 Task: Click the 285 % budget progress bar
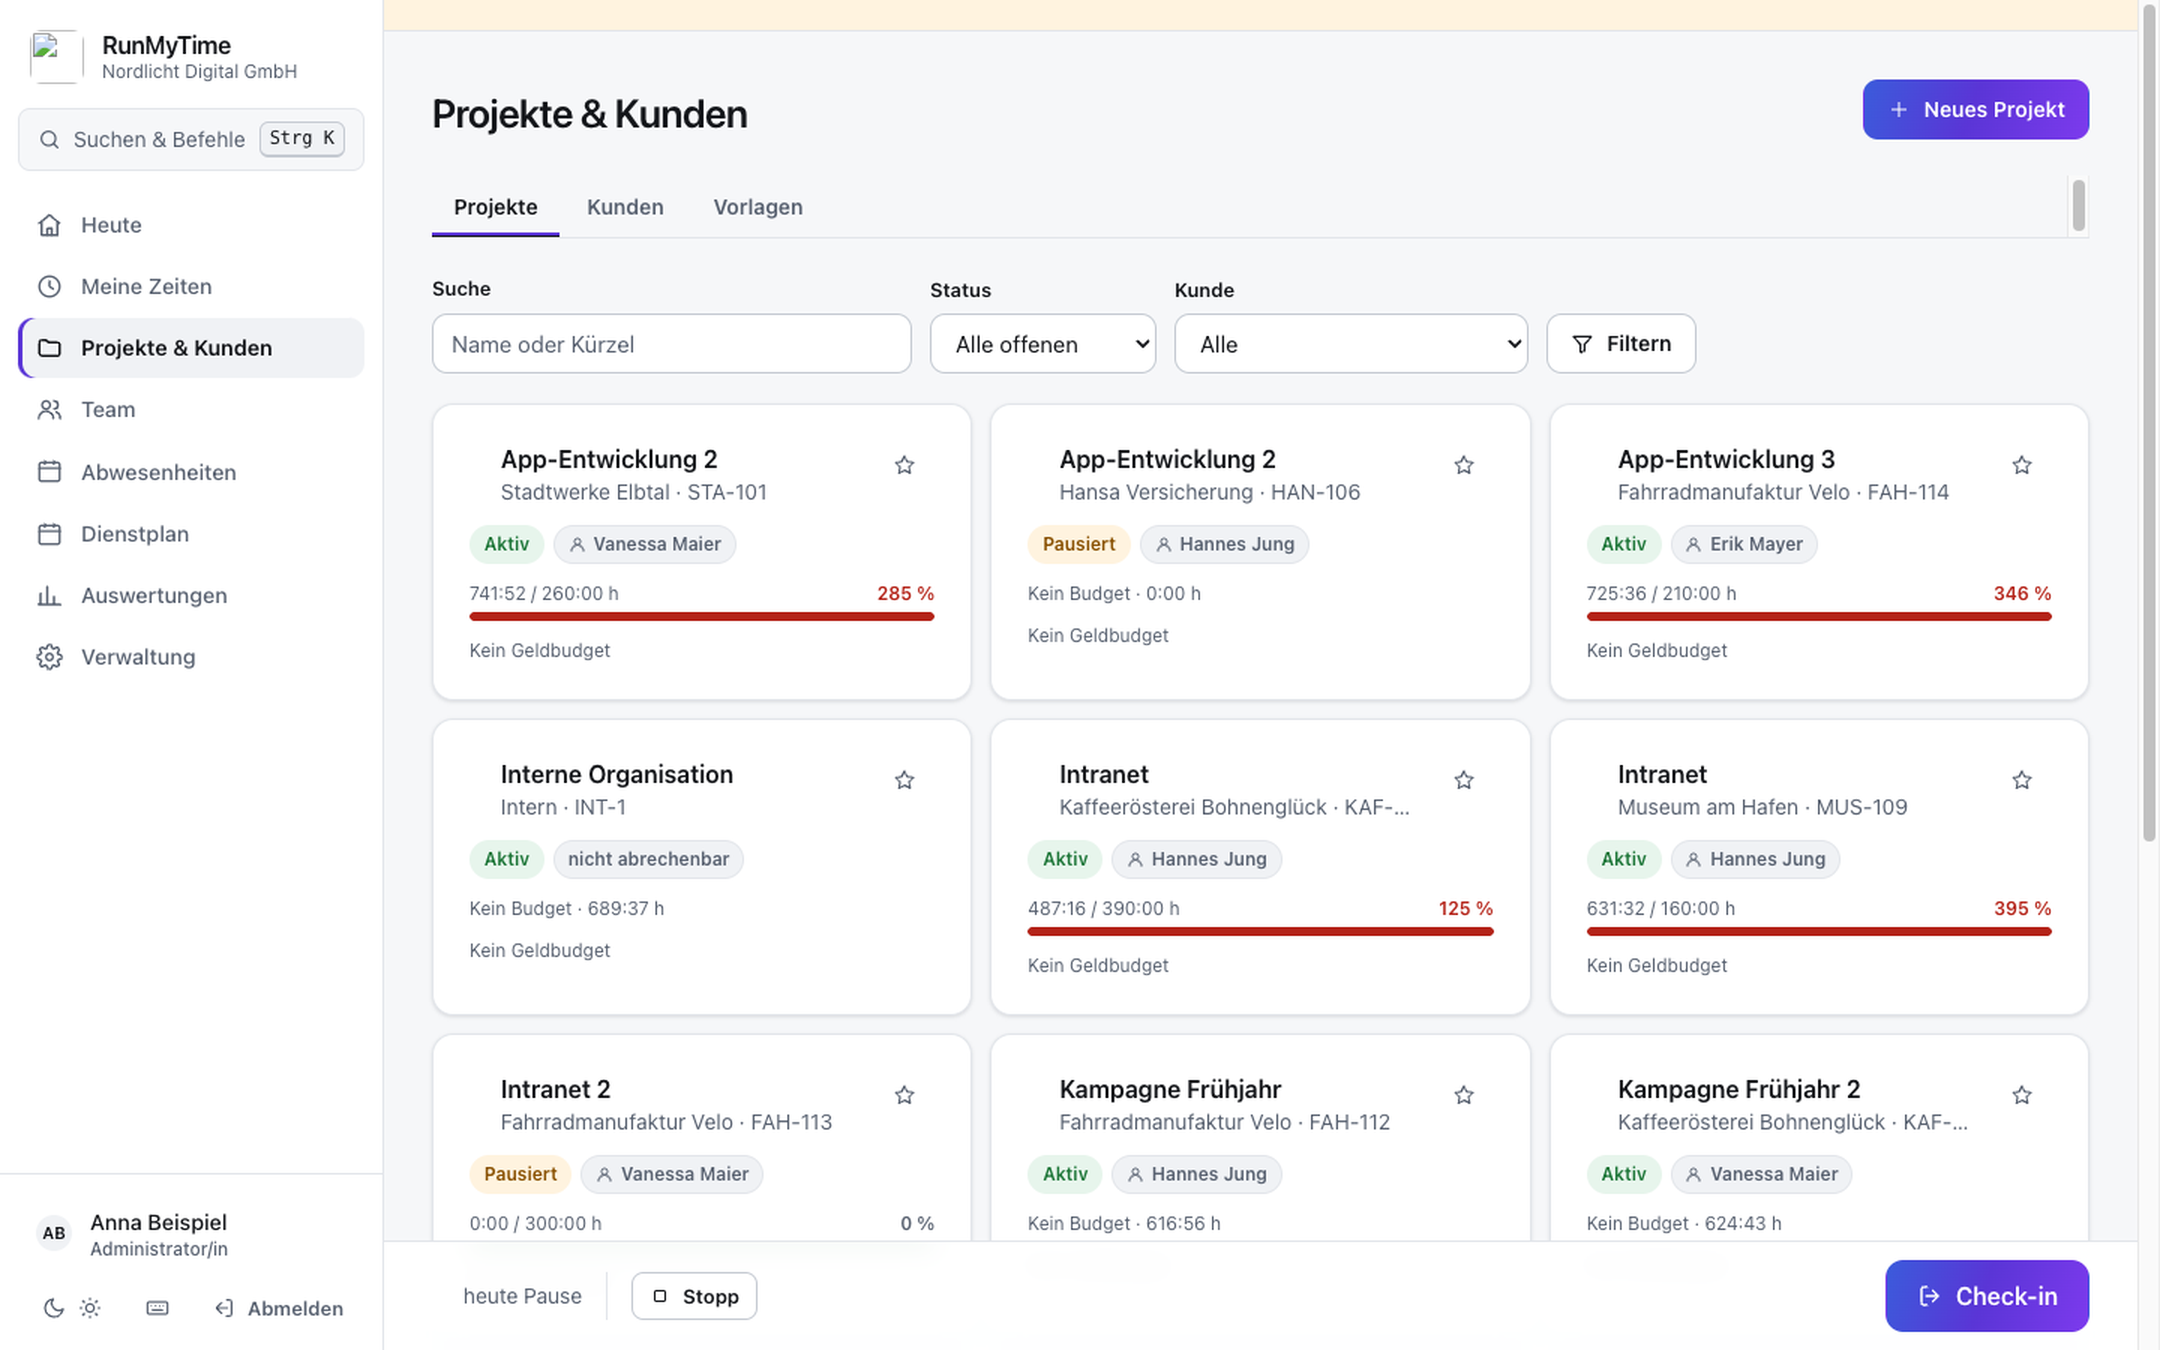pyautogui.click(x=702, y=617)
